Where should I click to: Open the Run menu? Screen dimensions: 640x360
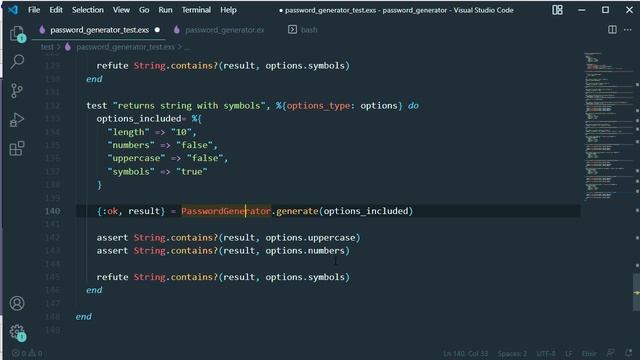[x=165, y=10]
